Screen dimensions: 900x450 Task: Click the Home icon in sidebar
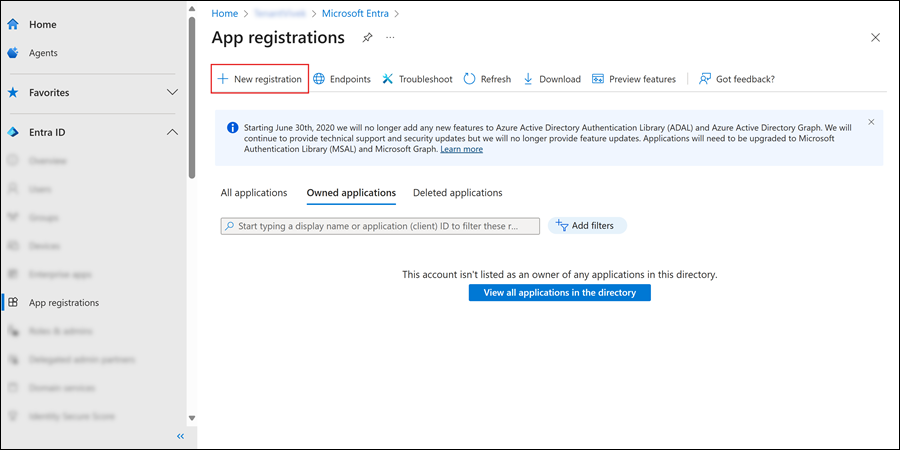point(13,25)
